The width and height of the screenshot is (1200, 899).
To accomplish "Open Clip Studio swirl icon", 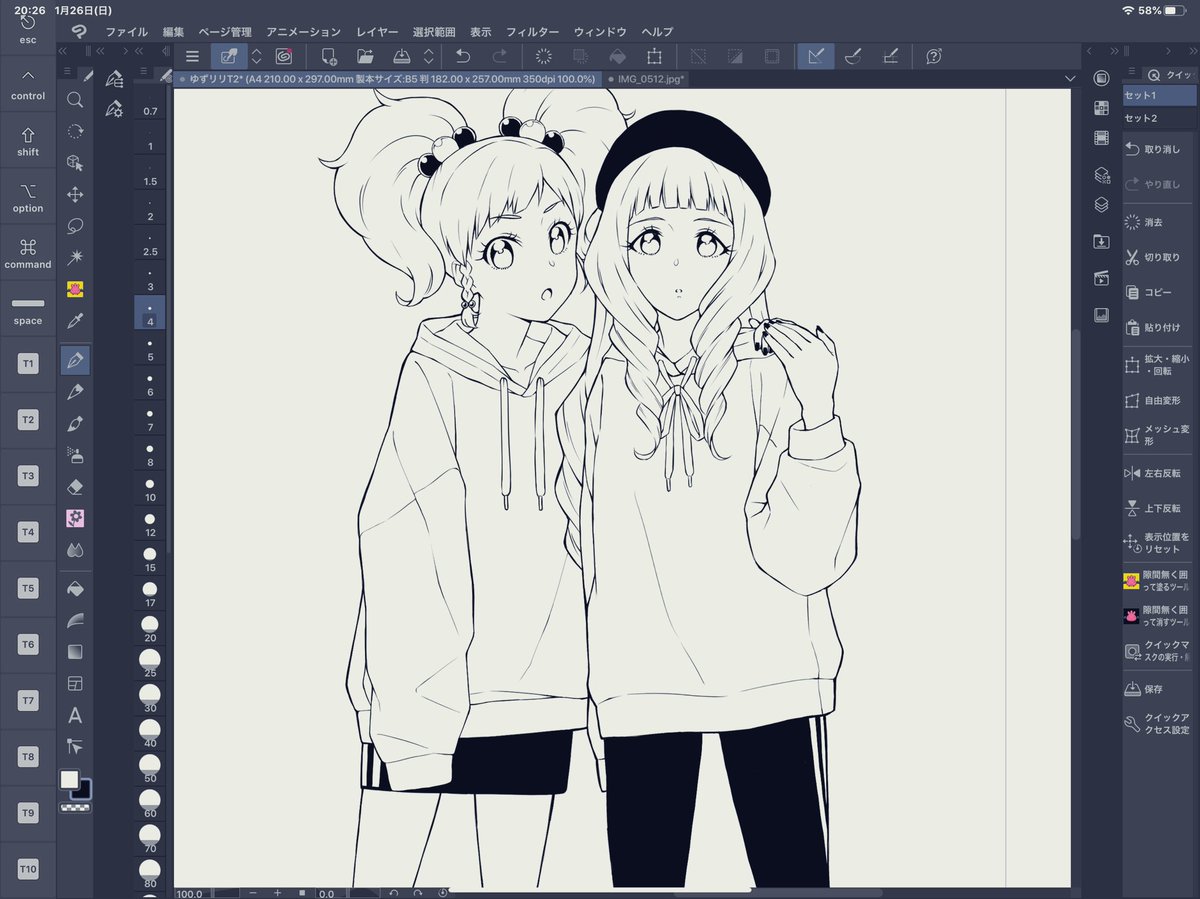I will (x=283, y=57).
